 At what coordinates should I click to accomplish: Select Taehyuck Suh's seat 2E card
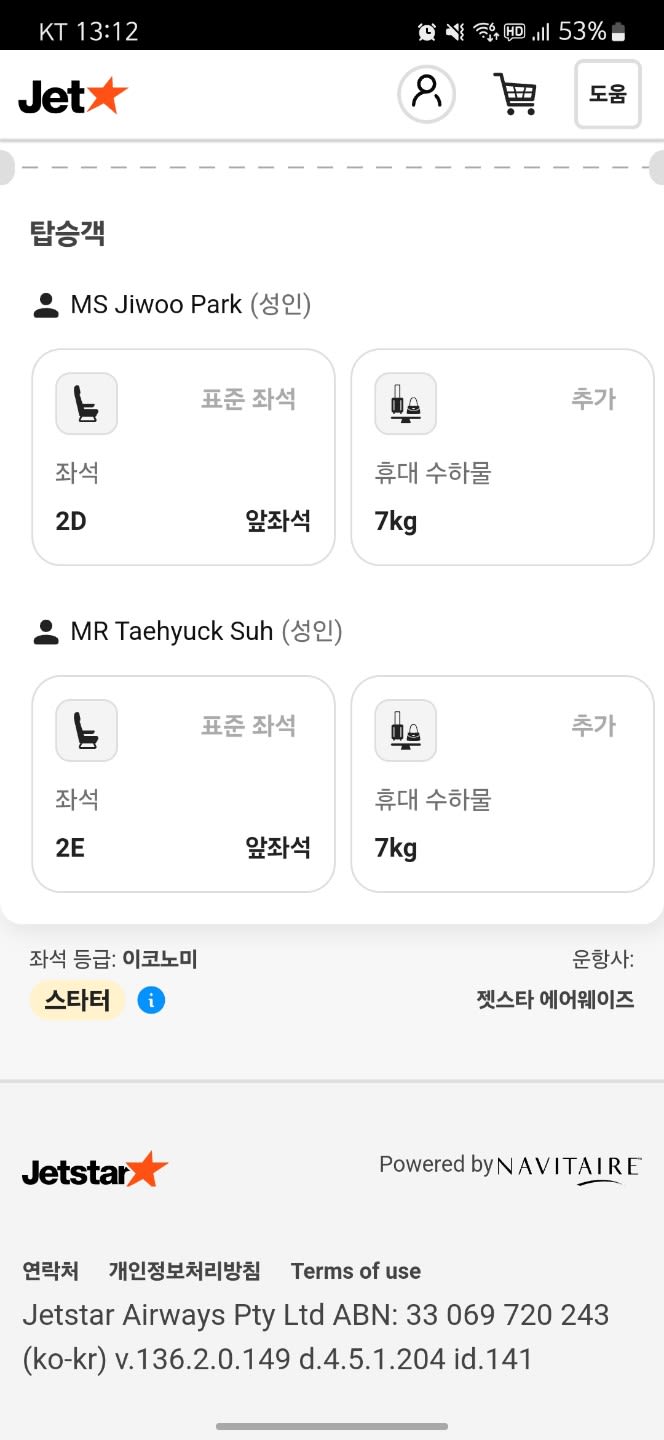[183, 783]
